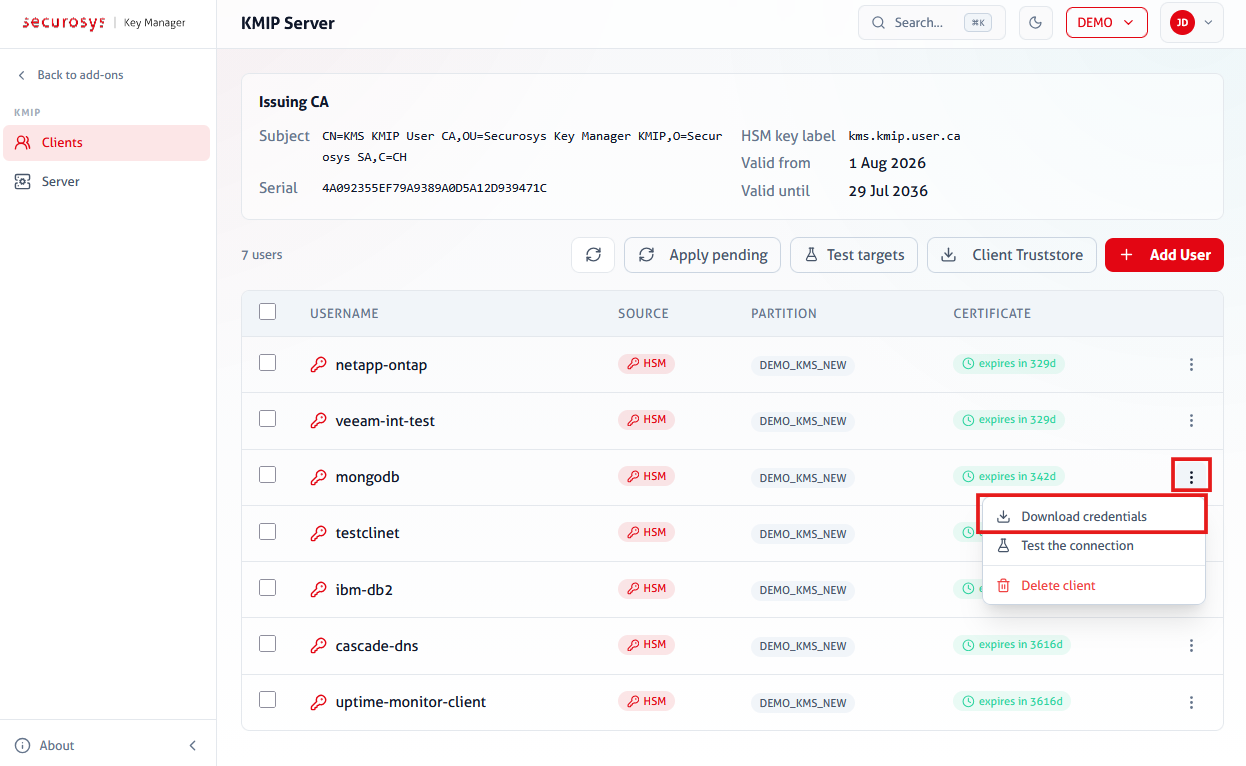Click the key icon beside testclinet

click(x=319, y=533)
